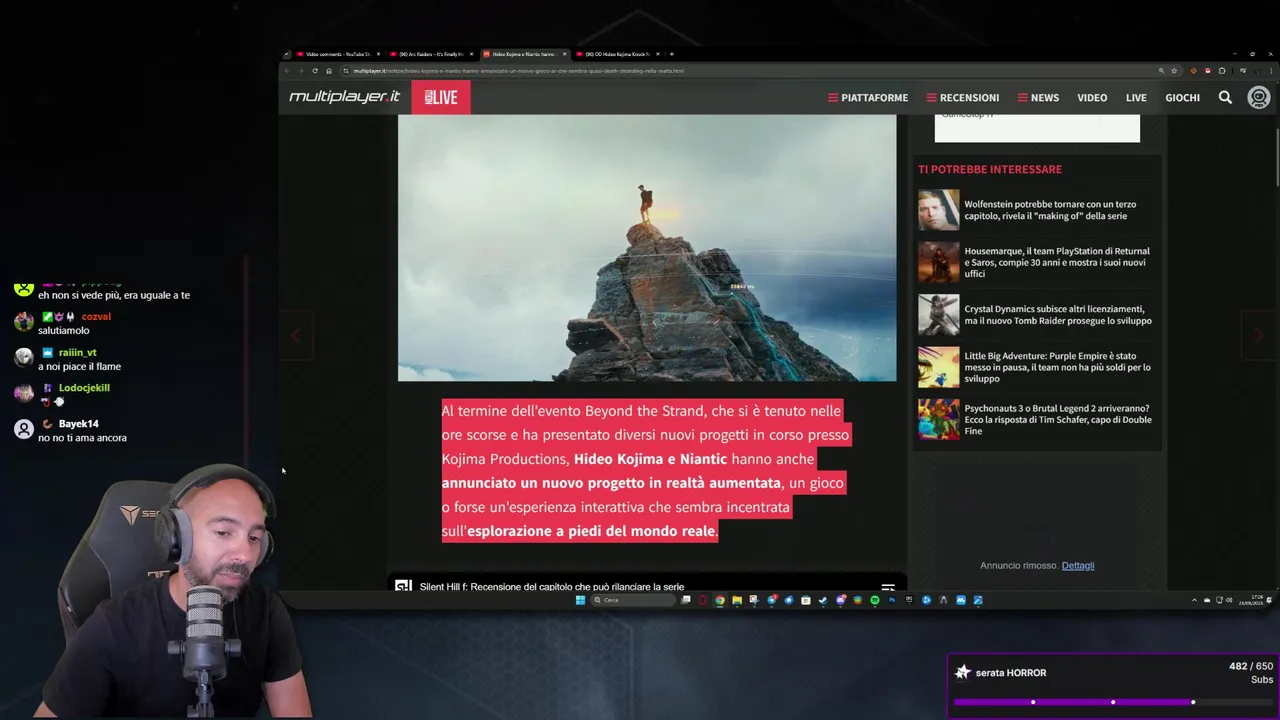
Task: Show hidden tray icons chevron
Action: (x=1194, y=600)
